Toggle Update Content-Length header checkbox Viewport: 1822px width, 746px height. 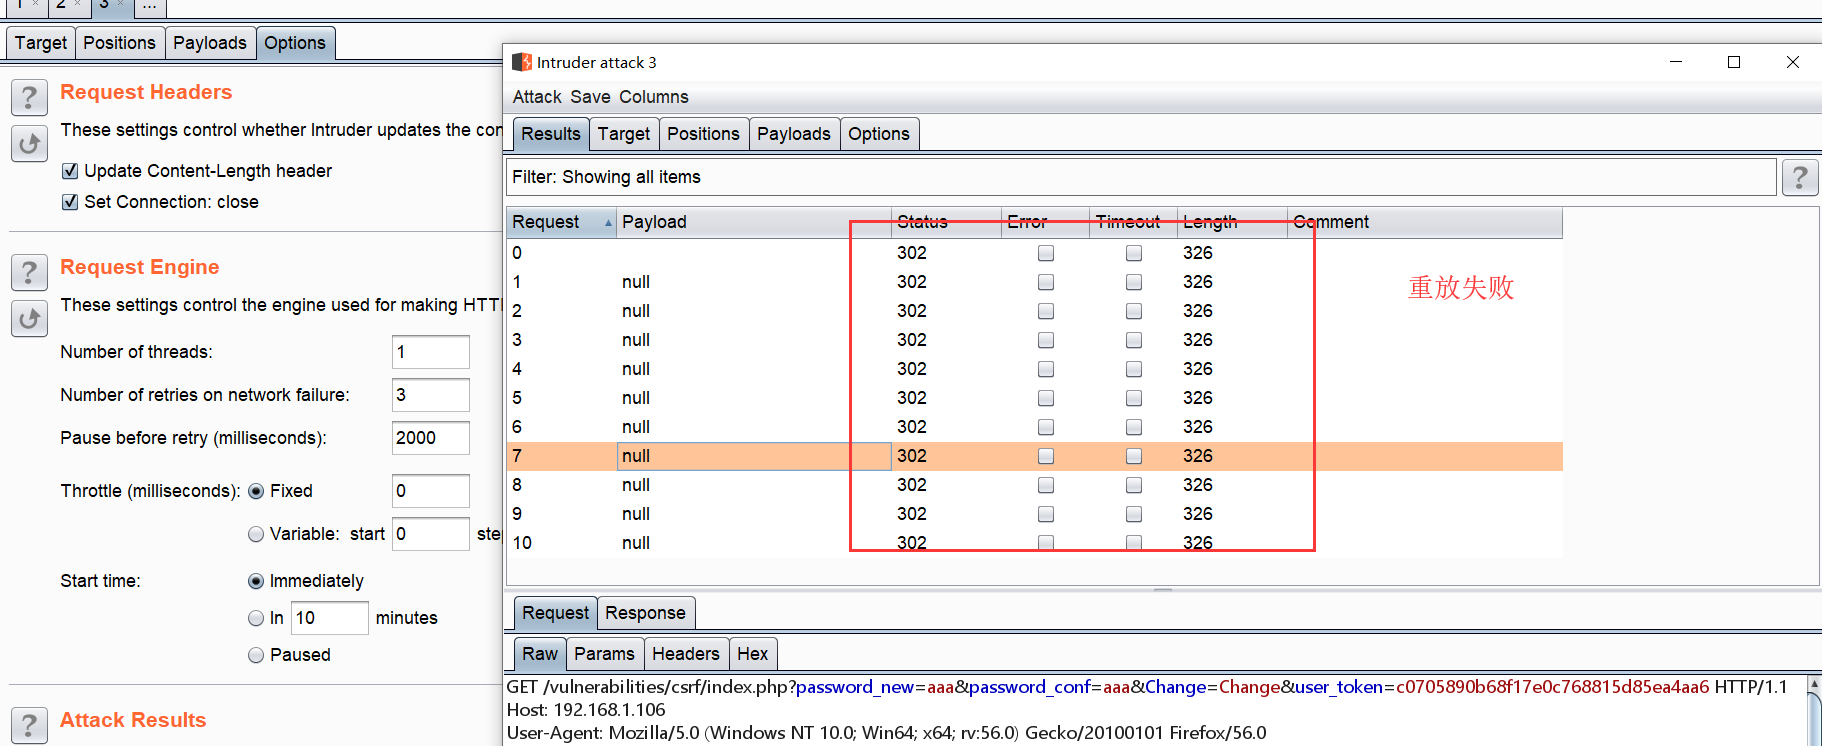[x=70, y=171]
